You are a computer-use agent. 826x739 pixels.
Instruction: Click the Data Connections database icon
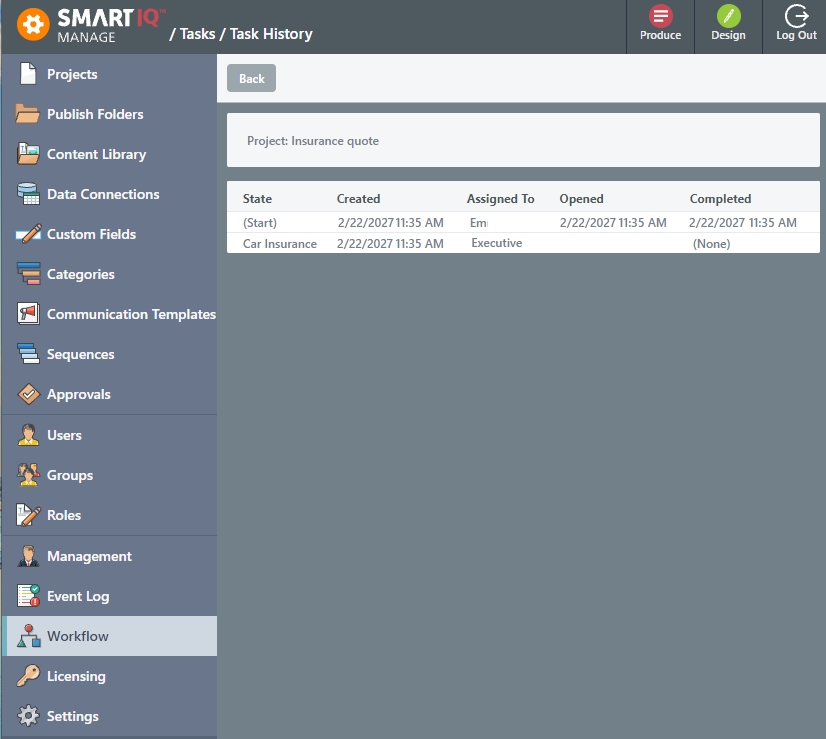point(28,194)
